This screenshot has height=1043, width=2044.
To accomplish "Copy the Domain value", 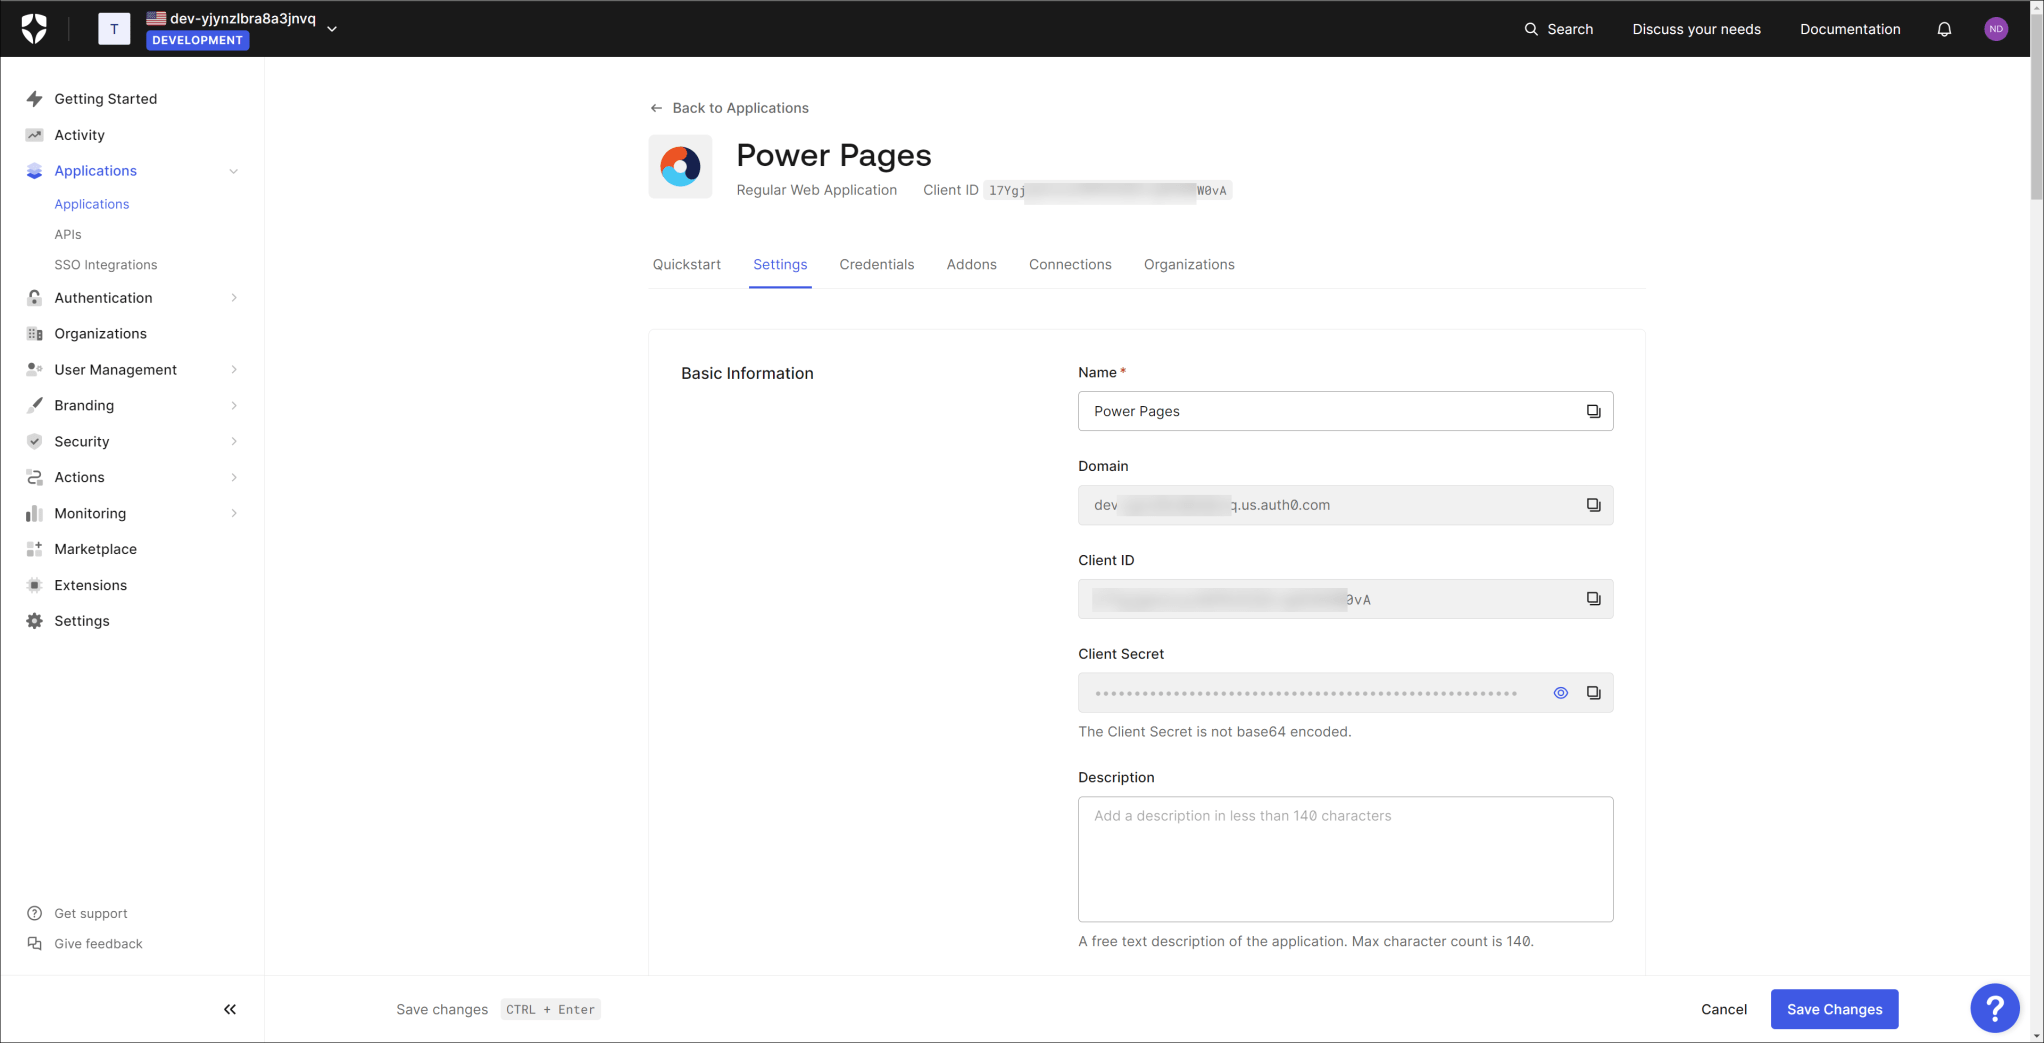I will [x=1593, y=505].
